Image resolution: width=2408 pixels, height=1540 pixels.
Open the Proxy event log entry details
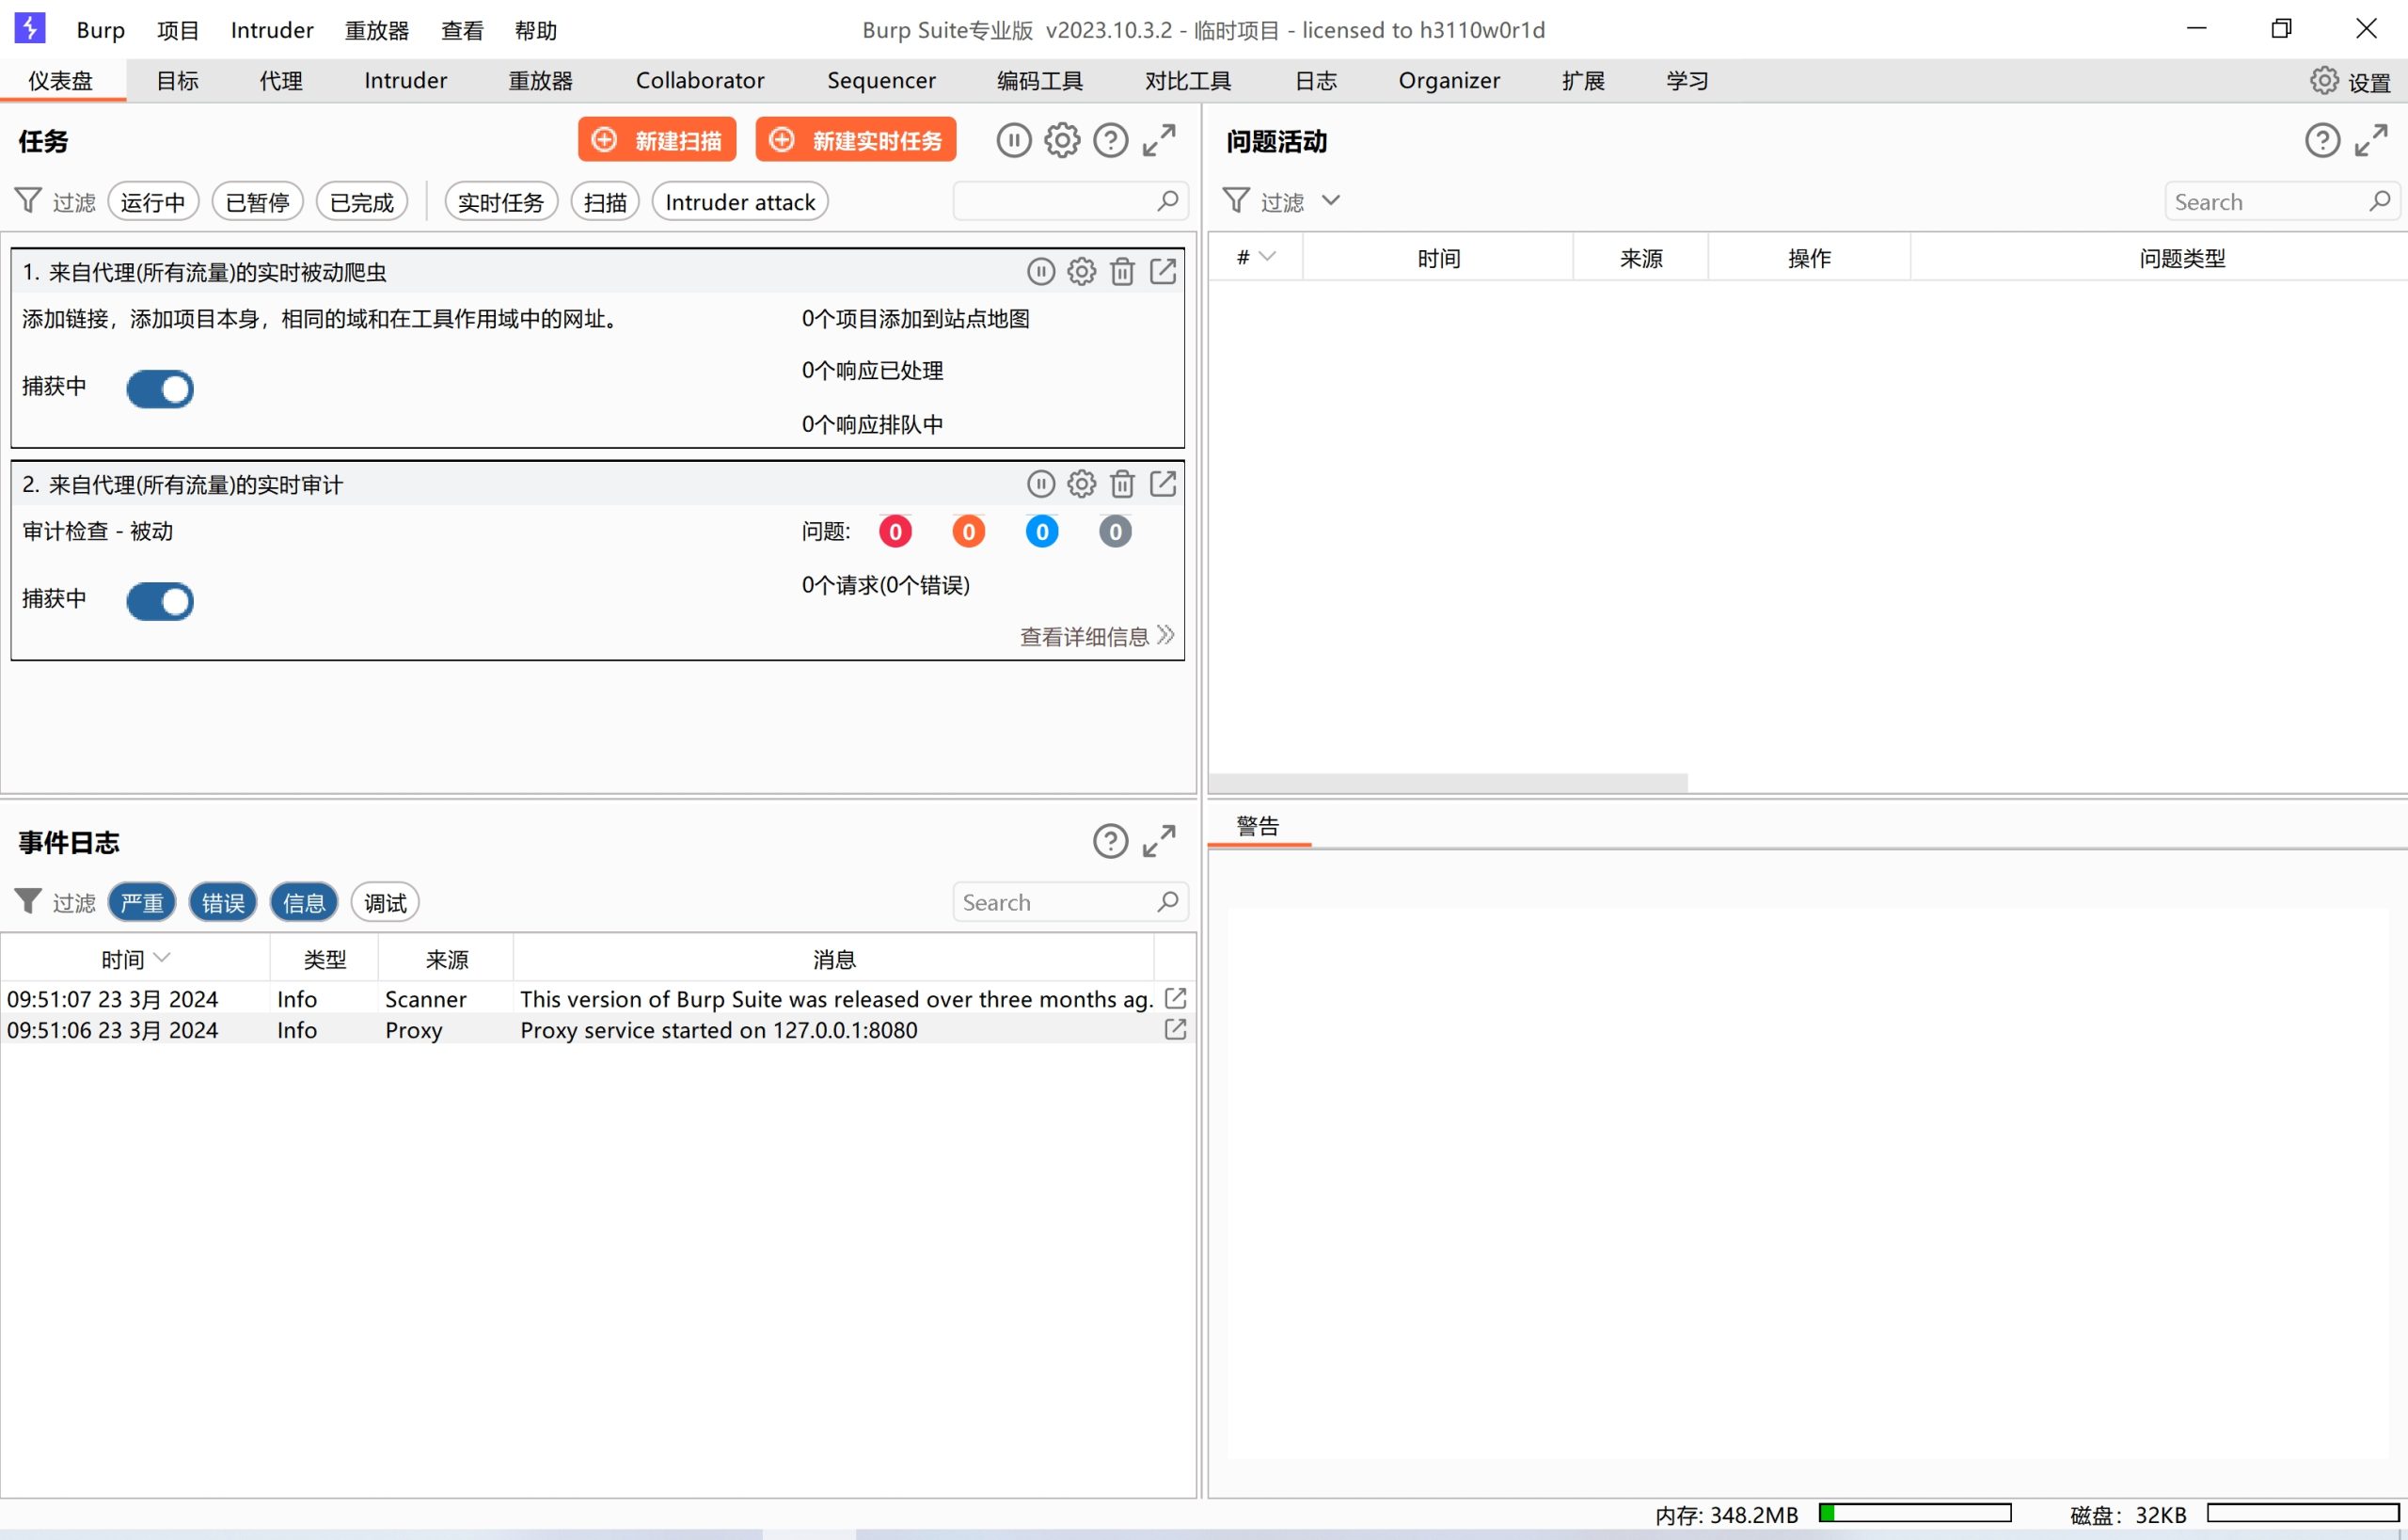coord(1176,1029)
